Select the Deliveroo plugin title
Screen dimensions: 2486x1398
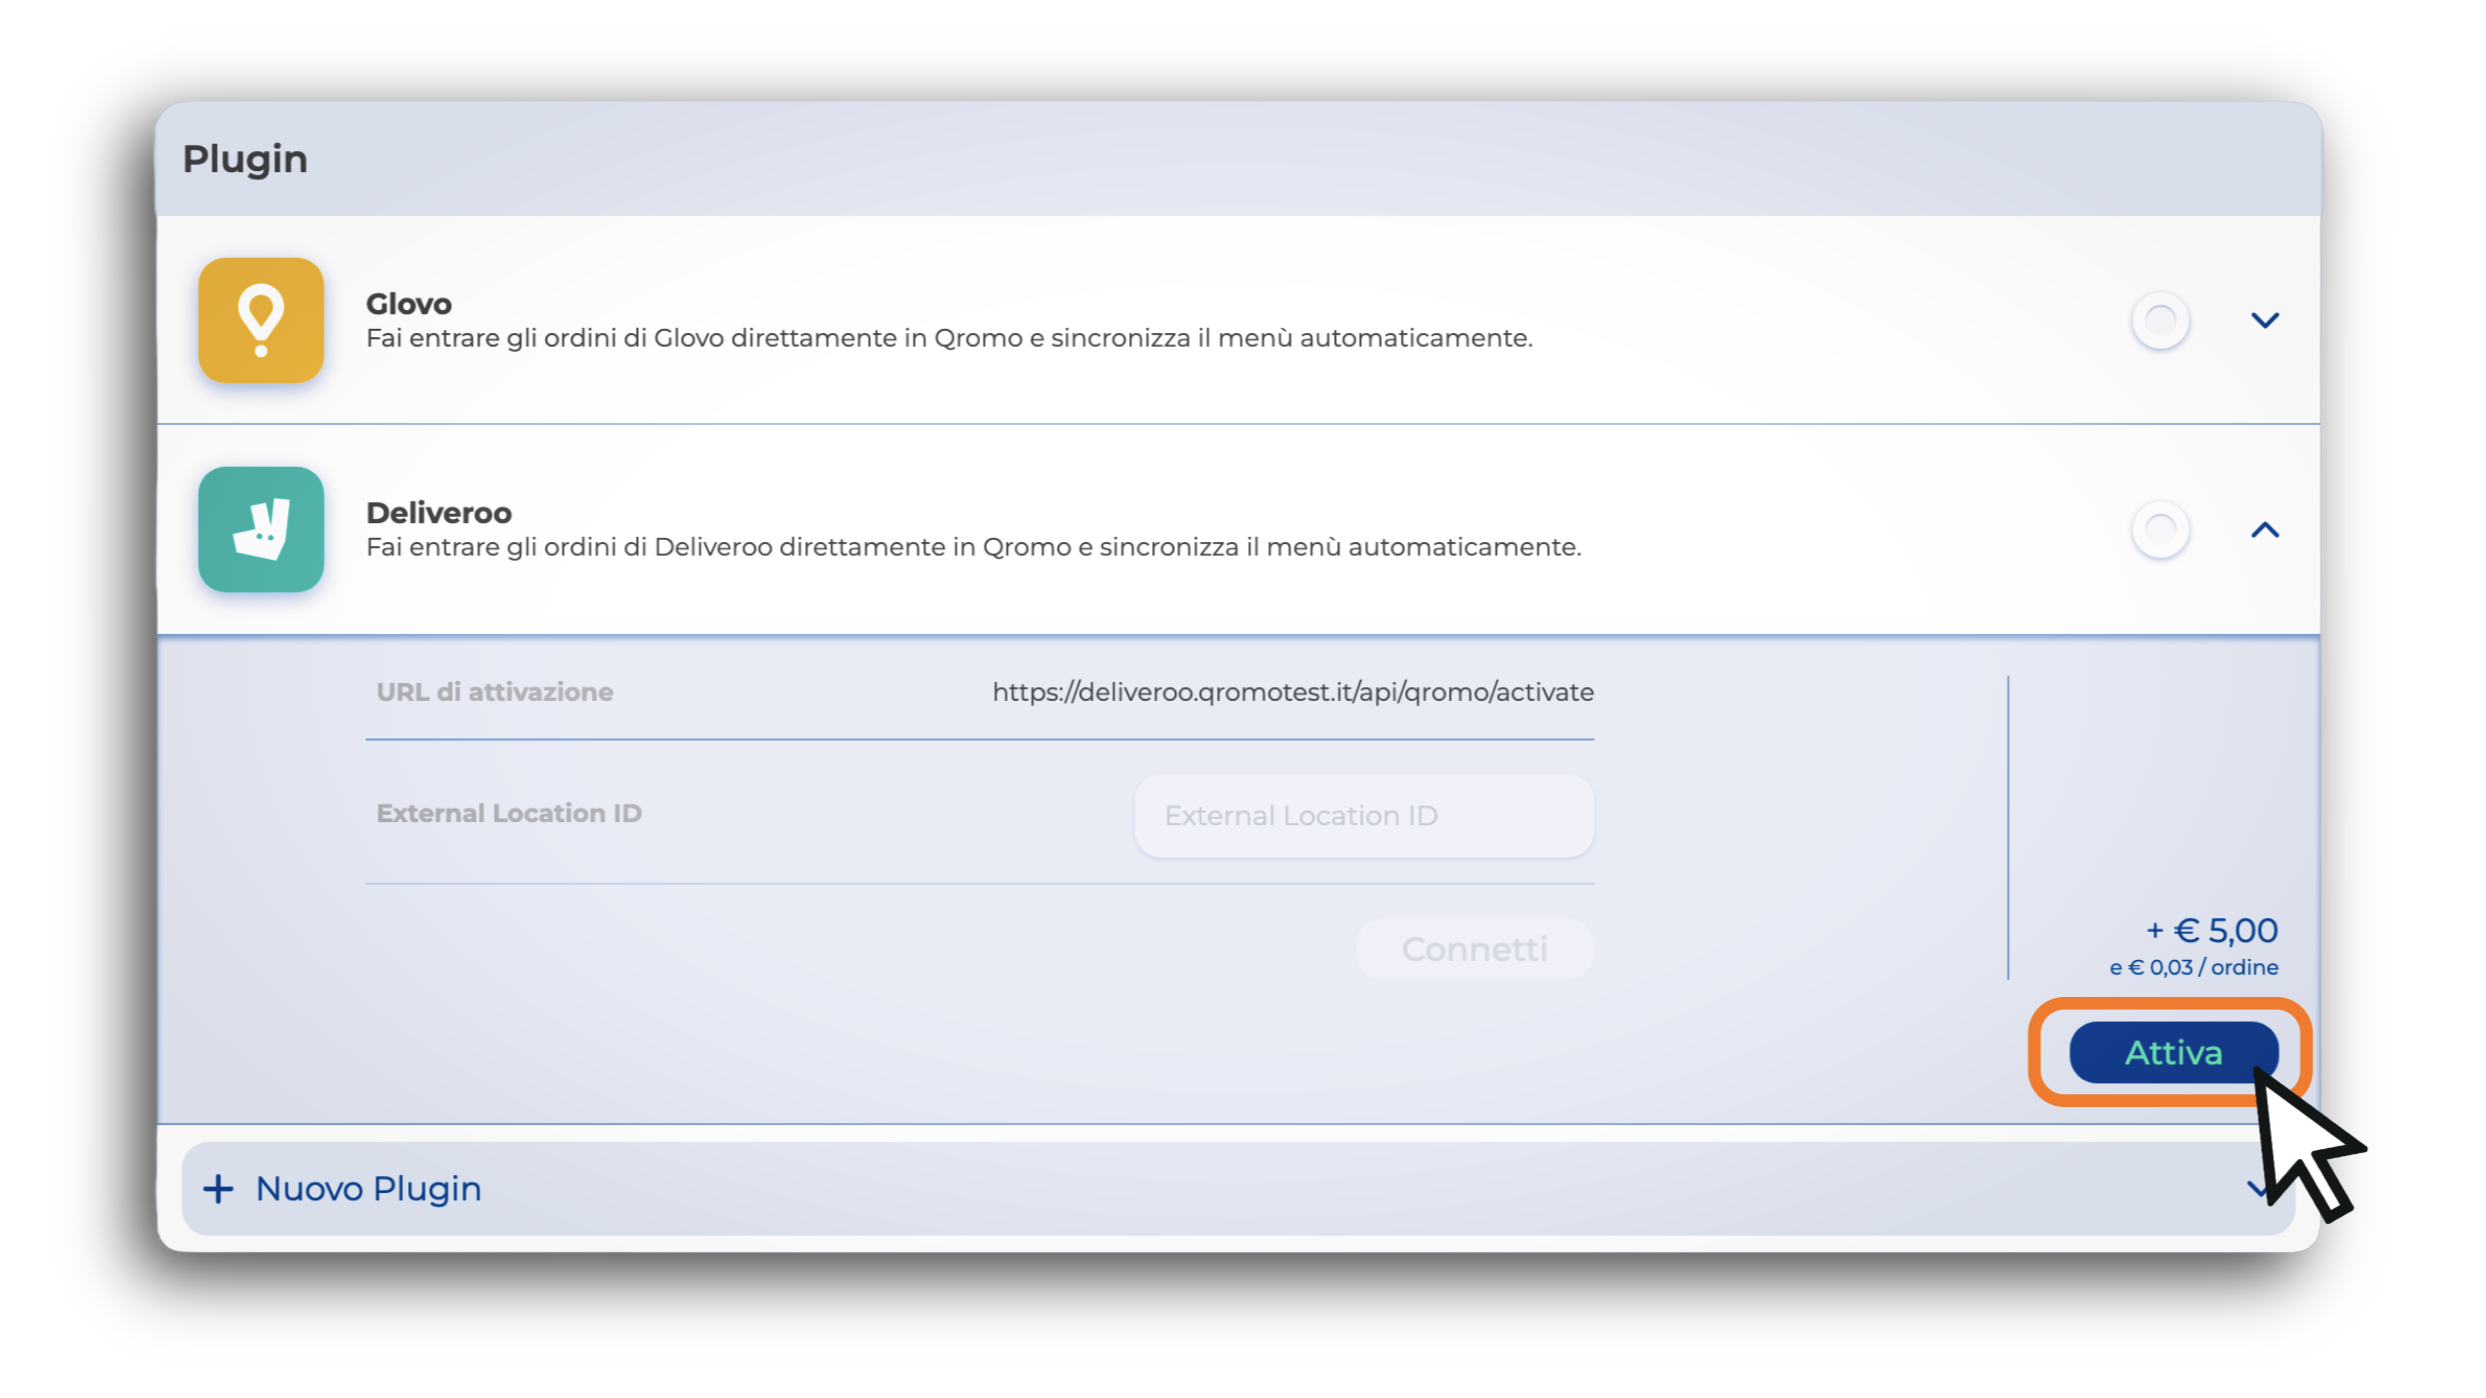click(x=438, y=513)
